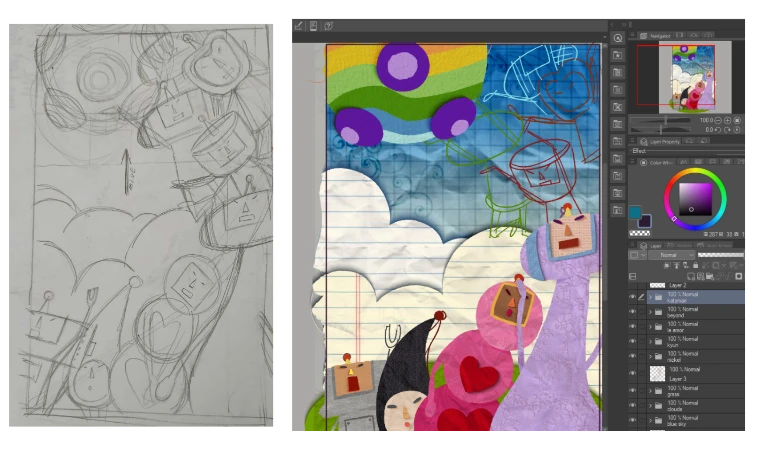Viewport: 764px width, 455px height.
Task: Click the new layer folder icon
Action: point(710,276)
